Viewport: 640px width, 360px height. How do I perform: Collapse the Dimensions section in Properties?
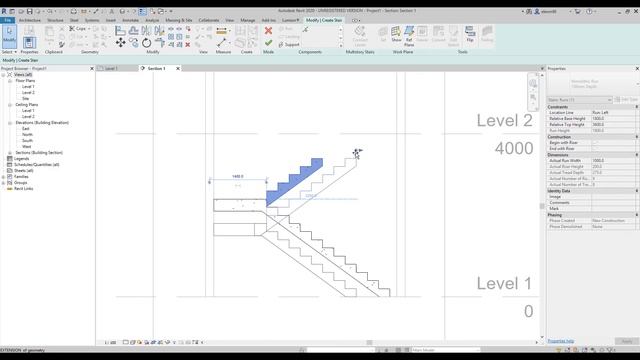tap(636, 155)
